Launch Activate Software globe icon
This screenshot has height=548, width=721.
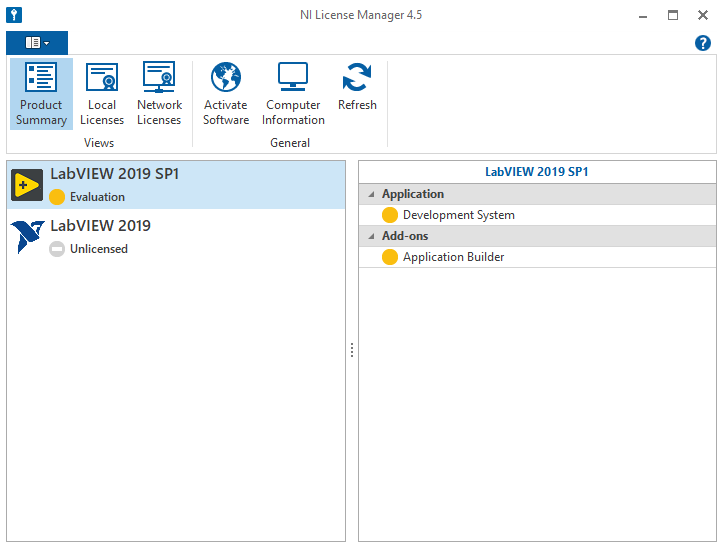click(x=226, y=77)
